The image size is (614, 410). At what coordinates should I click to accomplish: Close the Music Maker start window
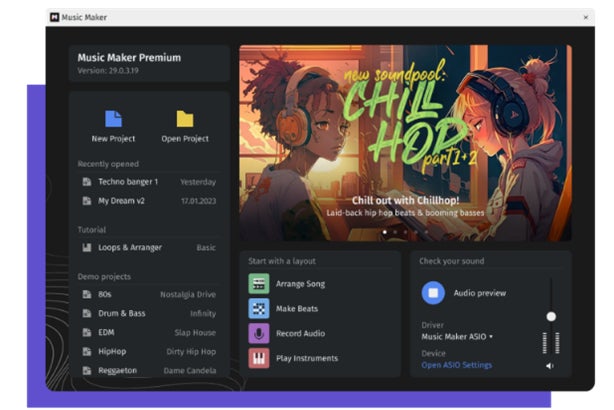tap(586, 17)
